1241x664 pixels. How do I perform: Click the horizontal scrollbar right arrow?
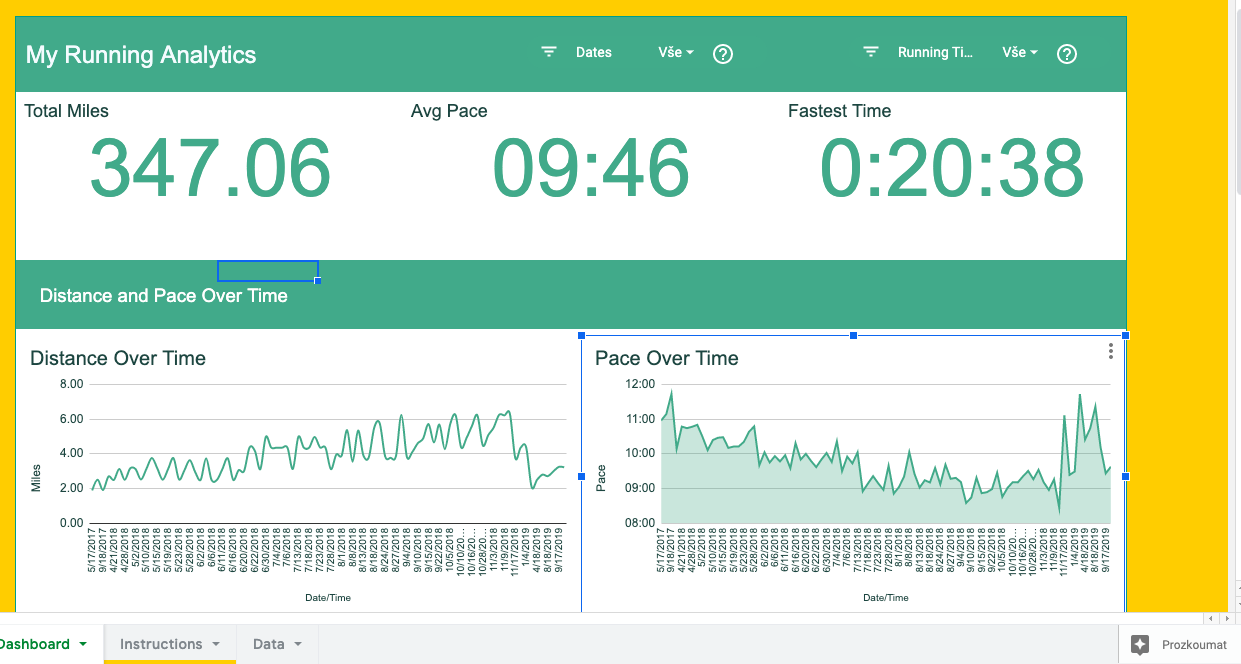click(1226, 619)
